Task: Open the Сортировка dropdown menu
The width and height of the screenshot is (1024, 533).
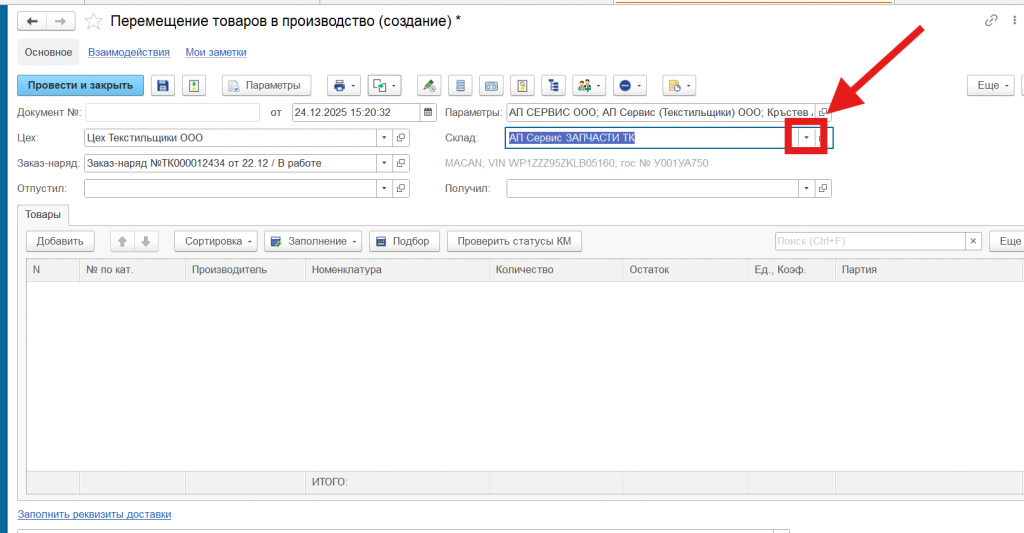Action: tap(216, 241)
